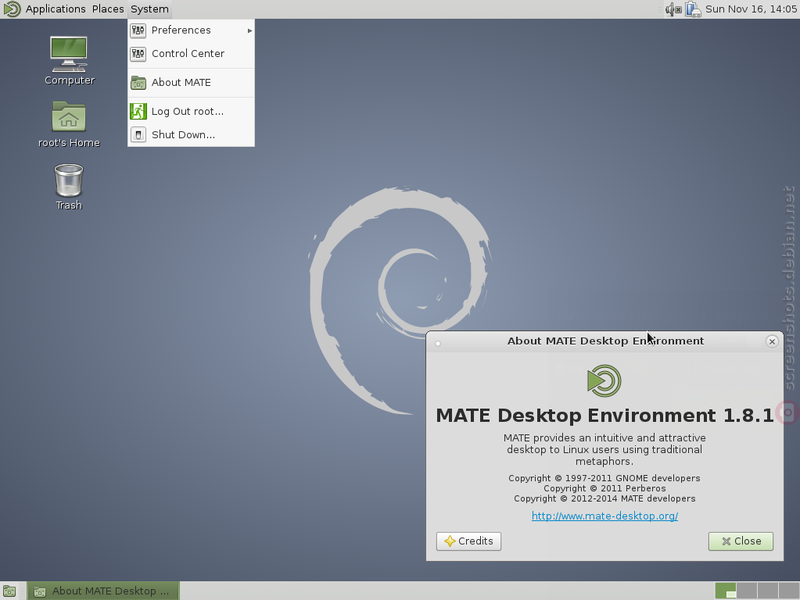
Task: Select the Trash desktop icon
Action: coord(69,187)
